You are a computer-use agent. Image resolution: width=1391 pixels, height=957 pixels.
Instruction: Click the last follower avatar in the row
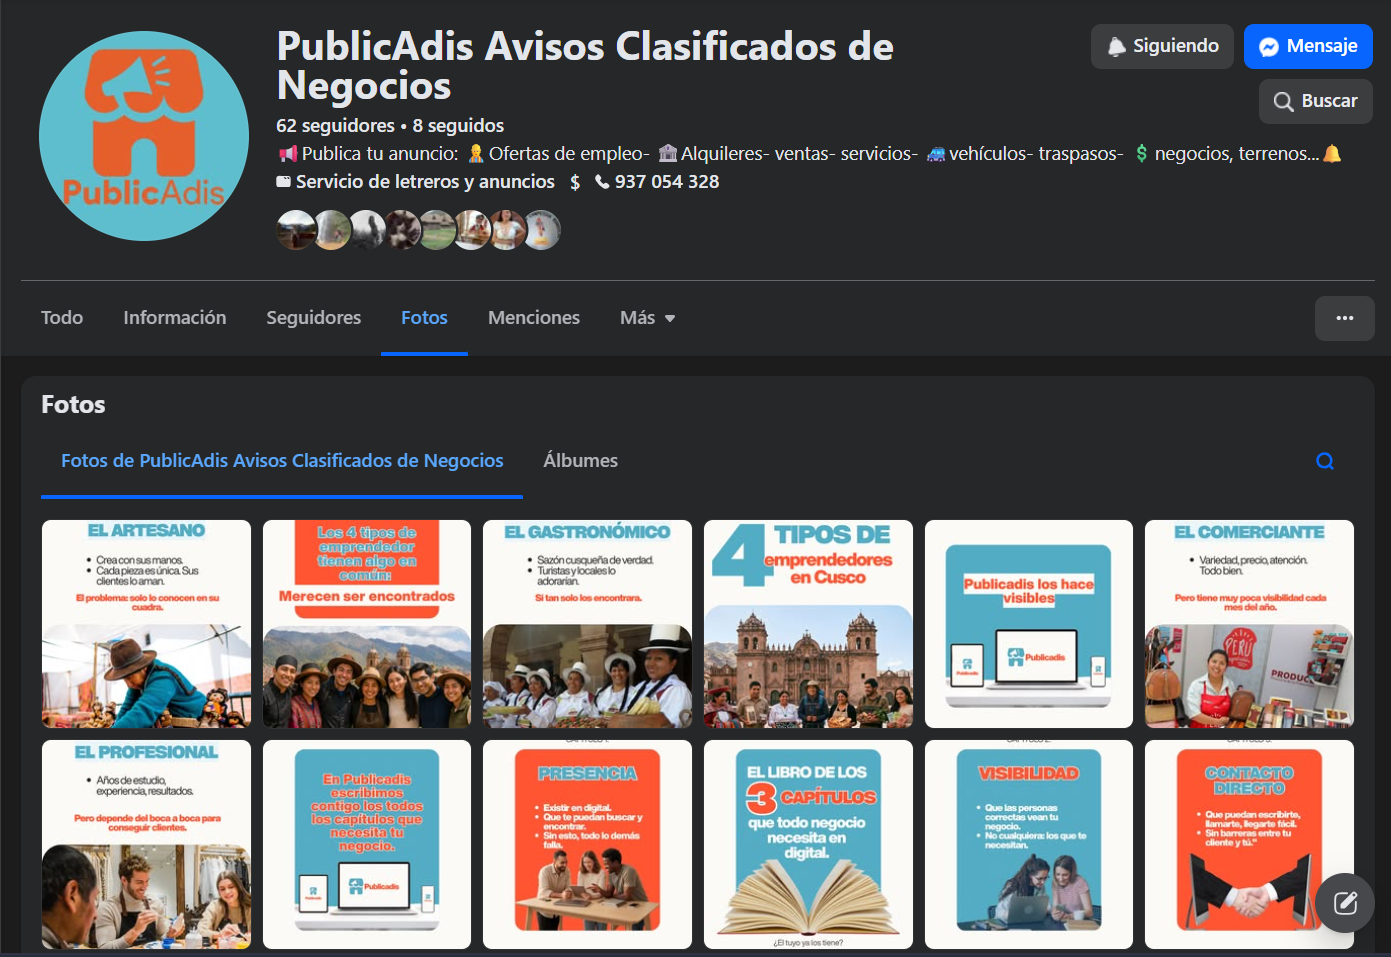(x=542, y=230)
